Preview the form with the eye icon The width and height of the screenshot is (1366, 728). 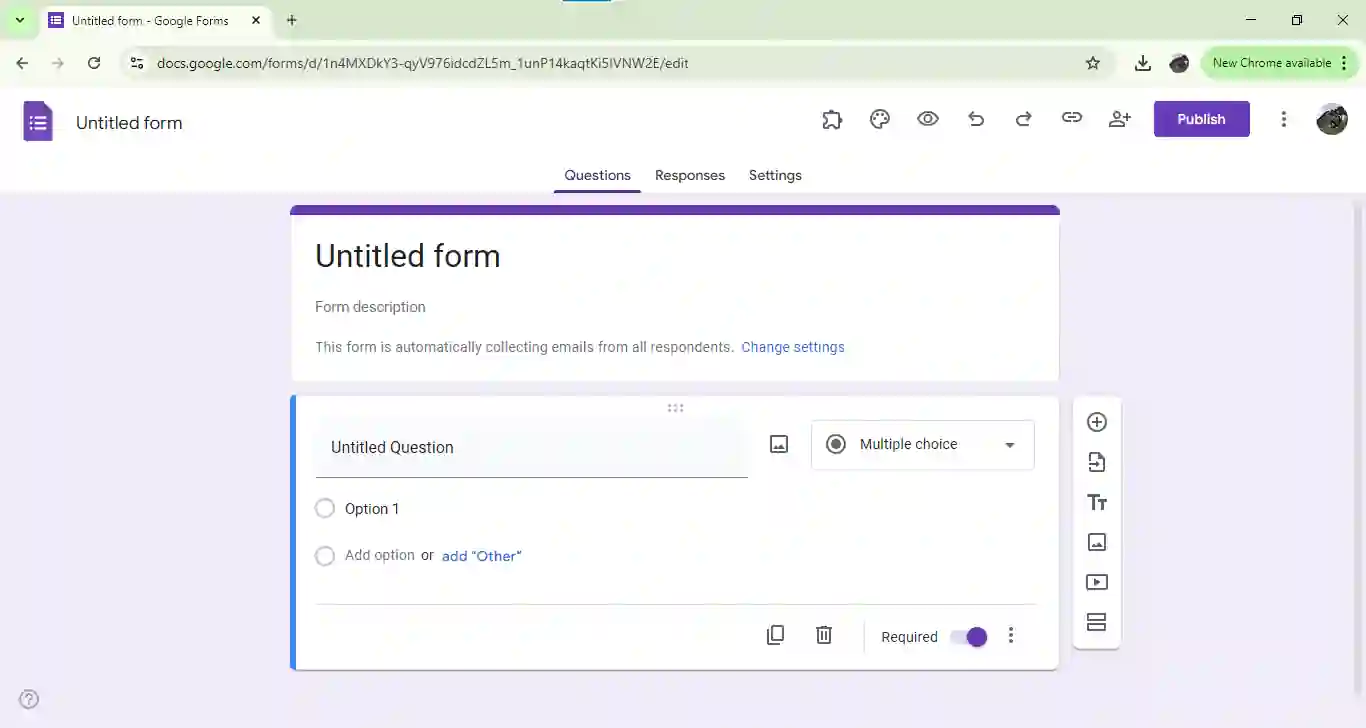coord(928,118)
